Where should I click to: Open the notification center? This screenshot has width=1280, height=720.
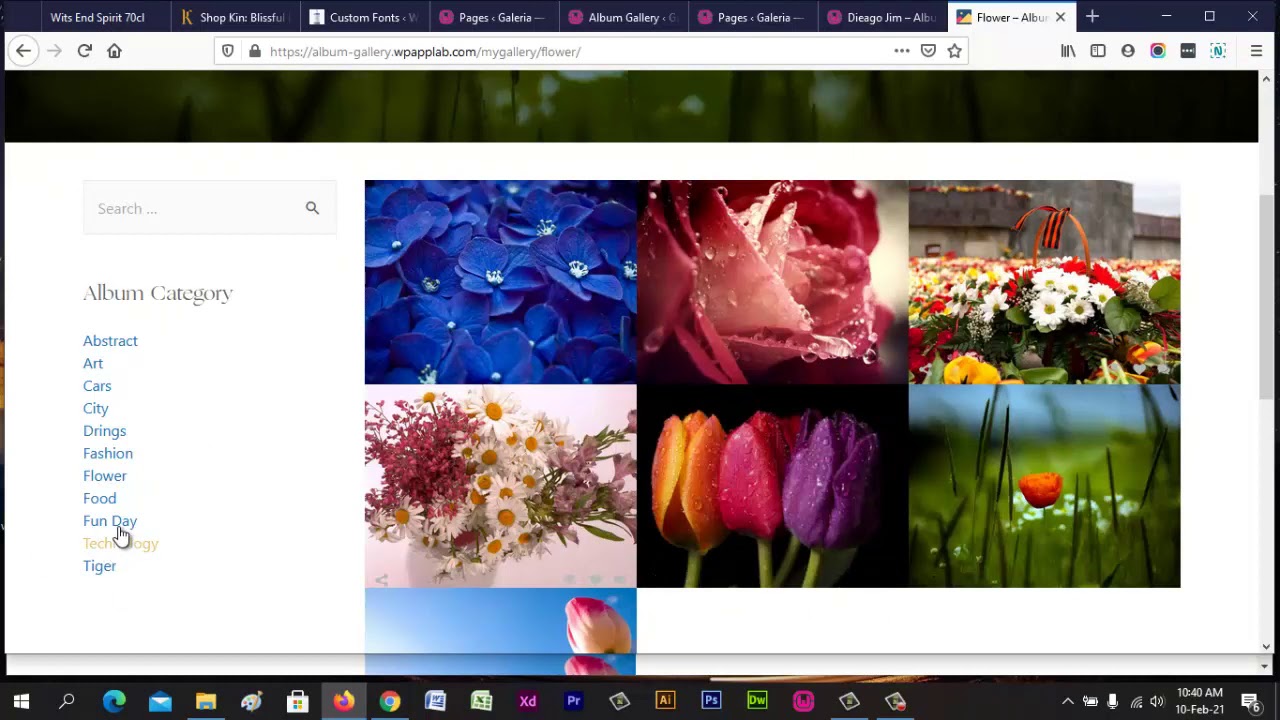pyautogui.click(x=1249, y=701)
